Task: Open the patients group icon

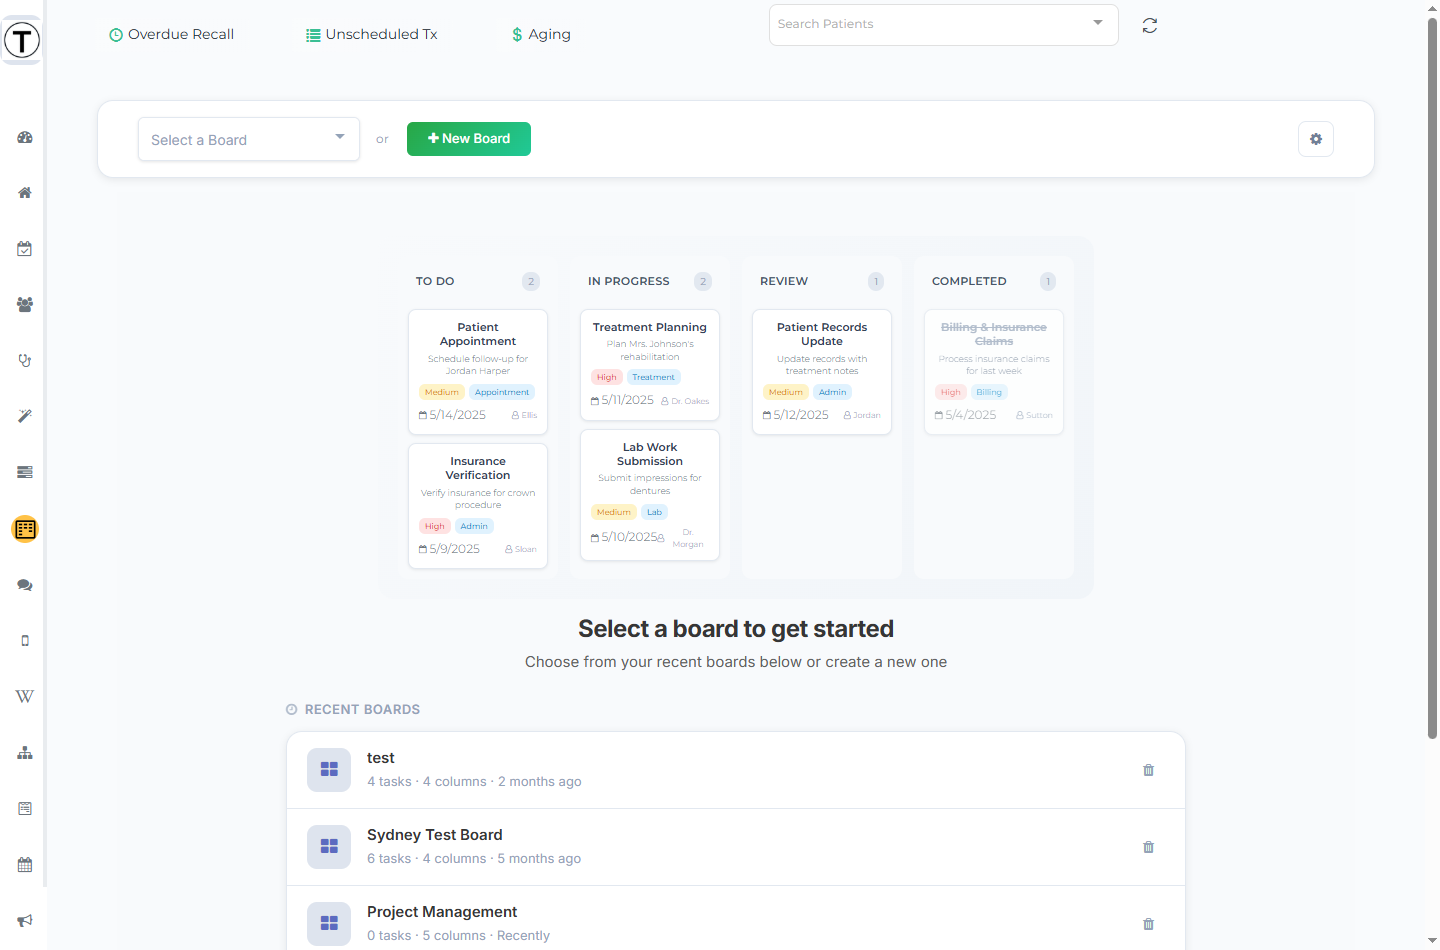Action: coord(25,305)
